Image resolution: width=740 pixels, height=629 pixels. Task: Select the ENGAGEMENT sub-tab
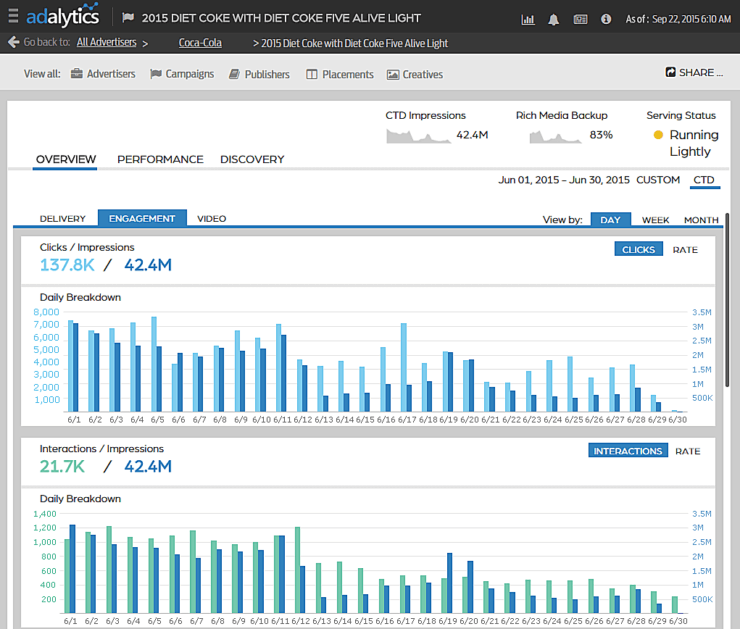point(142,218)
